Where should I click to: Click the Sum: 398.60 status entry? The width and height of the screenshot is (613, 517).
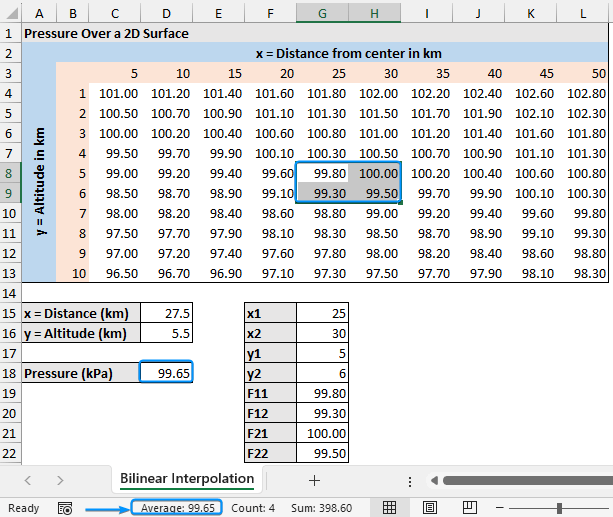click(321, 508)
